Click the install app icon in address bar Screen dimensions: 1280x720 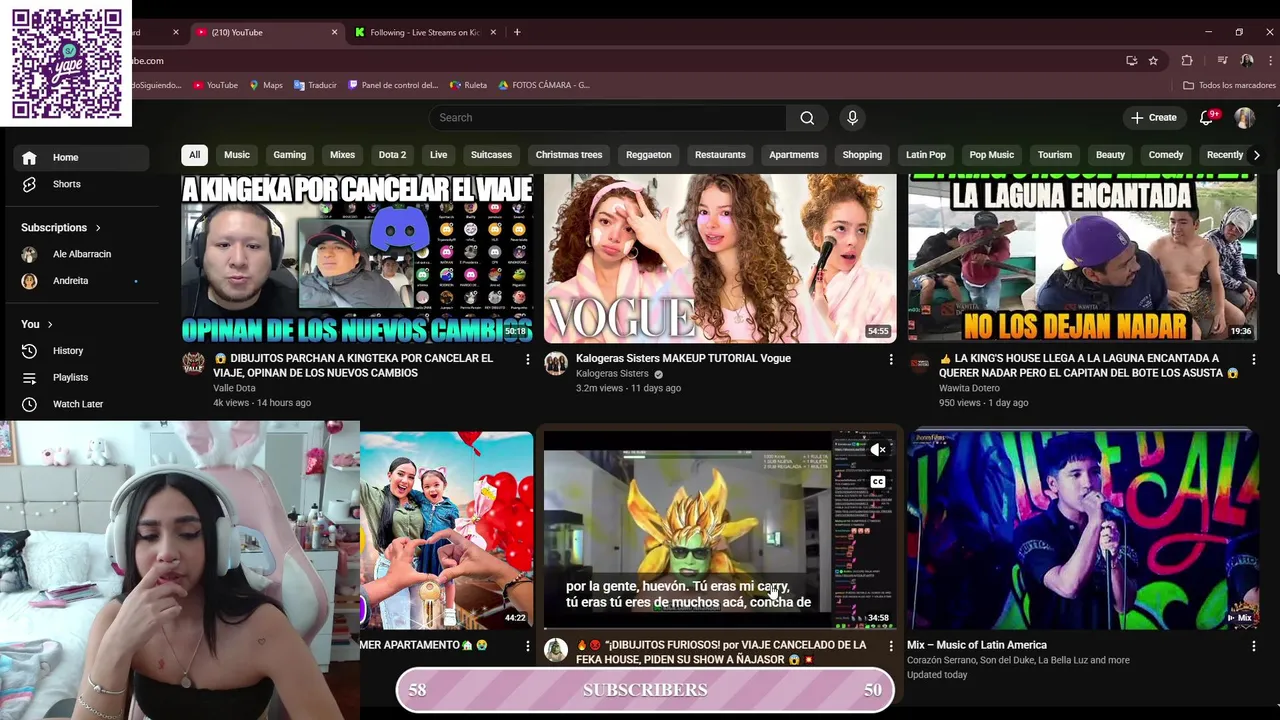(x=1131, y=61)
